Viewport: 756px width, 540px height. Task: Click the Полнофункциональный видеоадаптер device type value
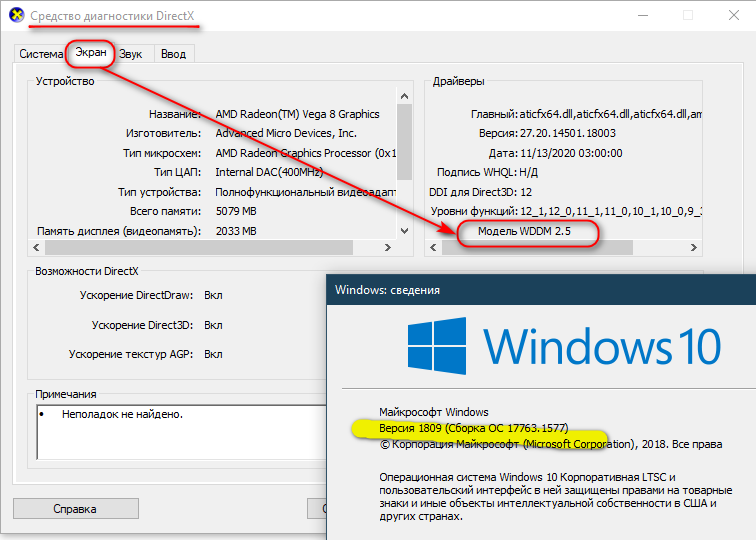306,192
